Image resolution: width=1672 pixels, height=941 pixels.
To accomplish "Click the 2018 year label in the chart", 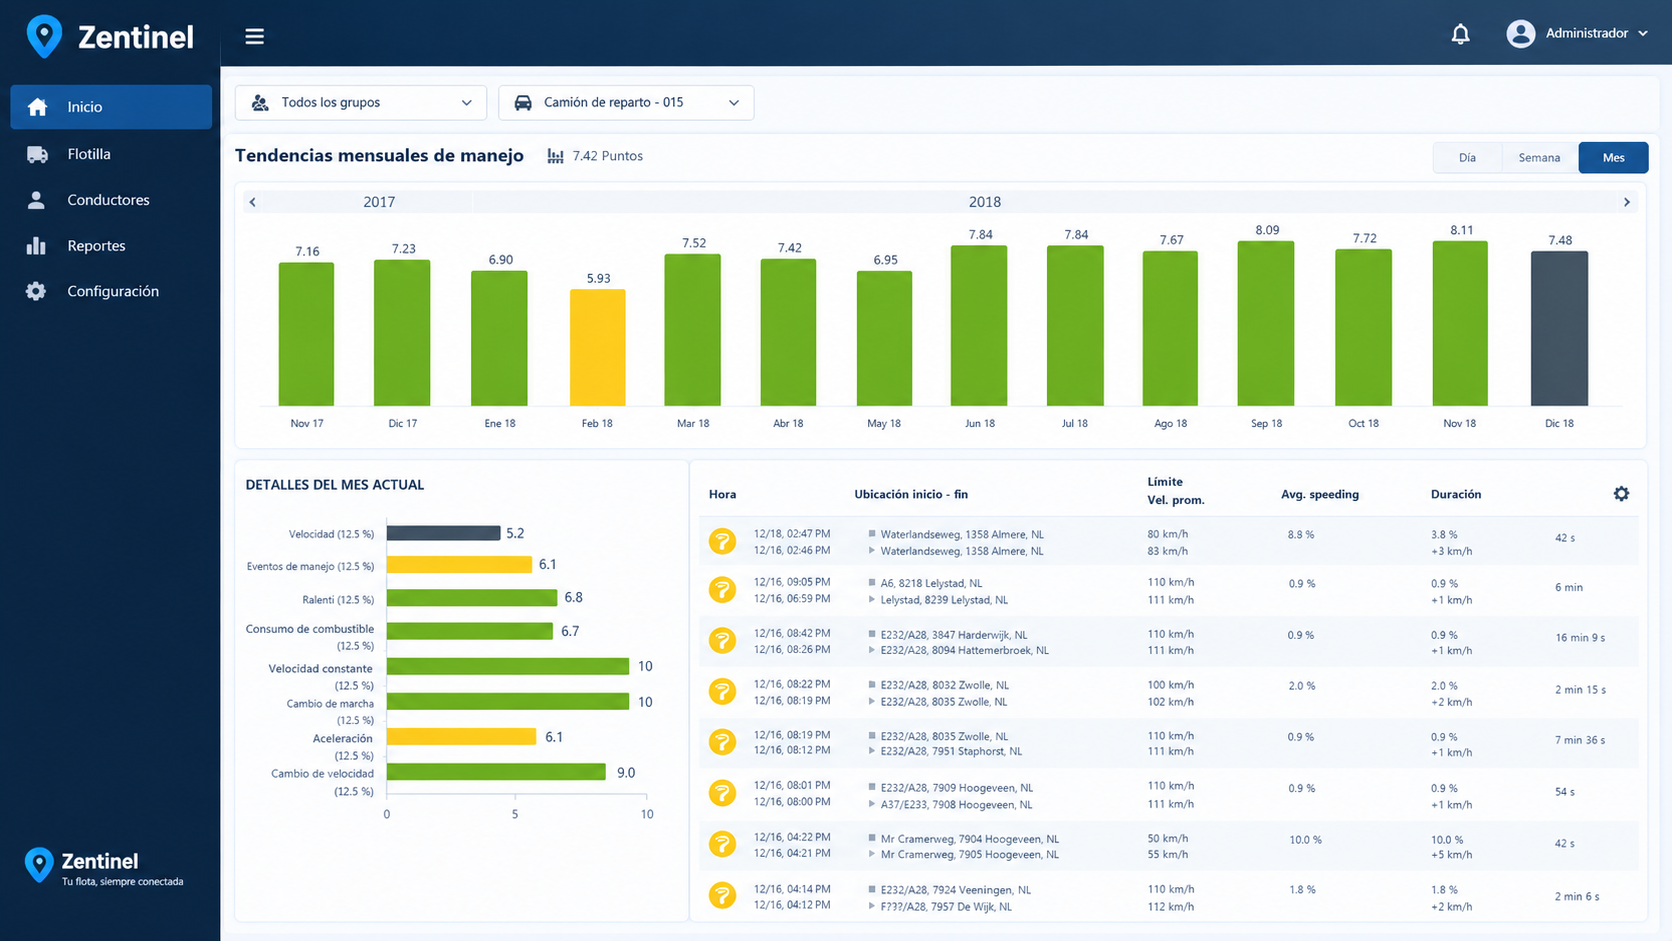I will pyautogui.click(x=984, y=202).
